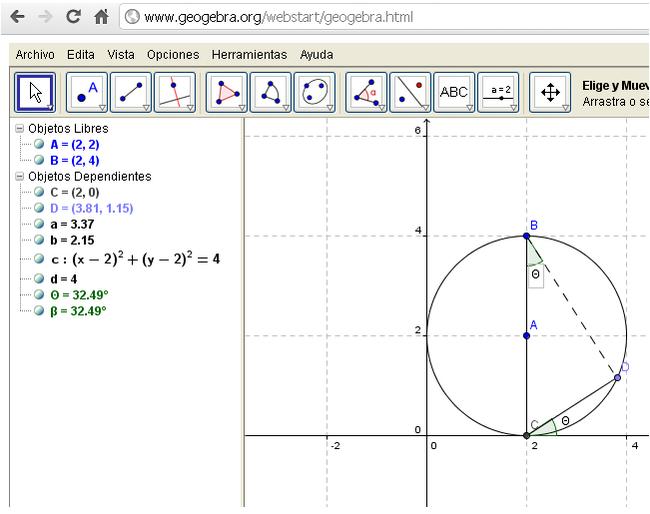The image size is (650, 514).
Task: Open the Archivo menu
Action: point(35,55)
